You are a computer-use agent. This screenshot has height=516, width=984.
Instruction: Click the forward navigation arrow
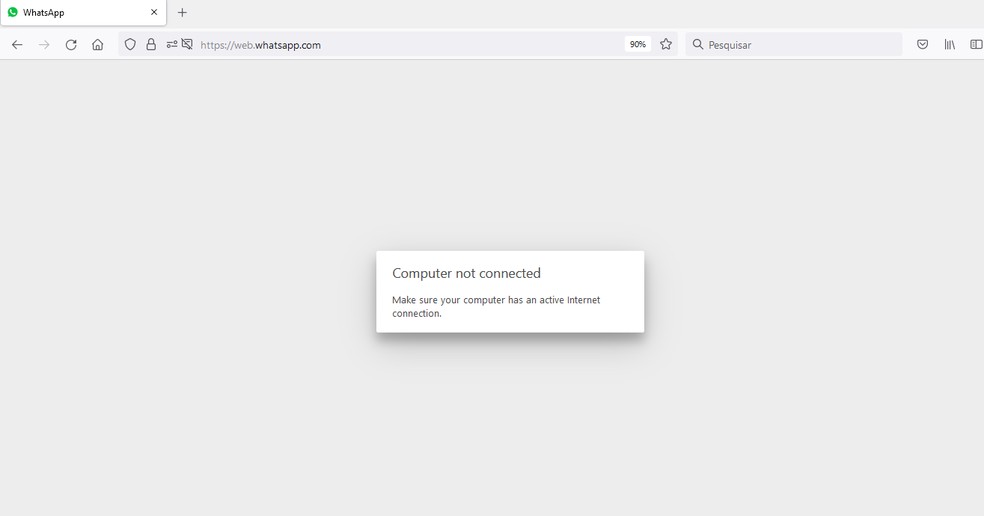pos(44,45)
